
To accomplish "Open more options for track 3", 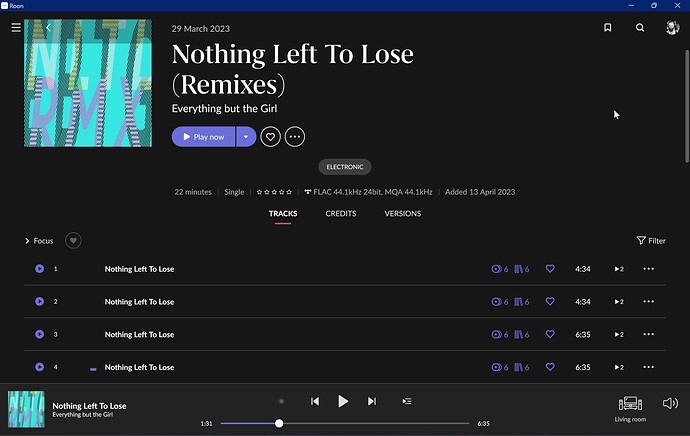I will pyautogui.click(x=649, y=334).
